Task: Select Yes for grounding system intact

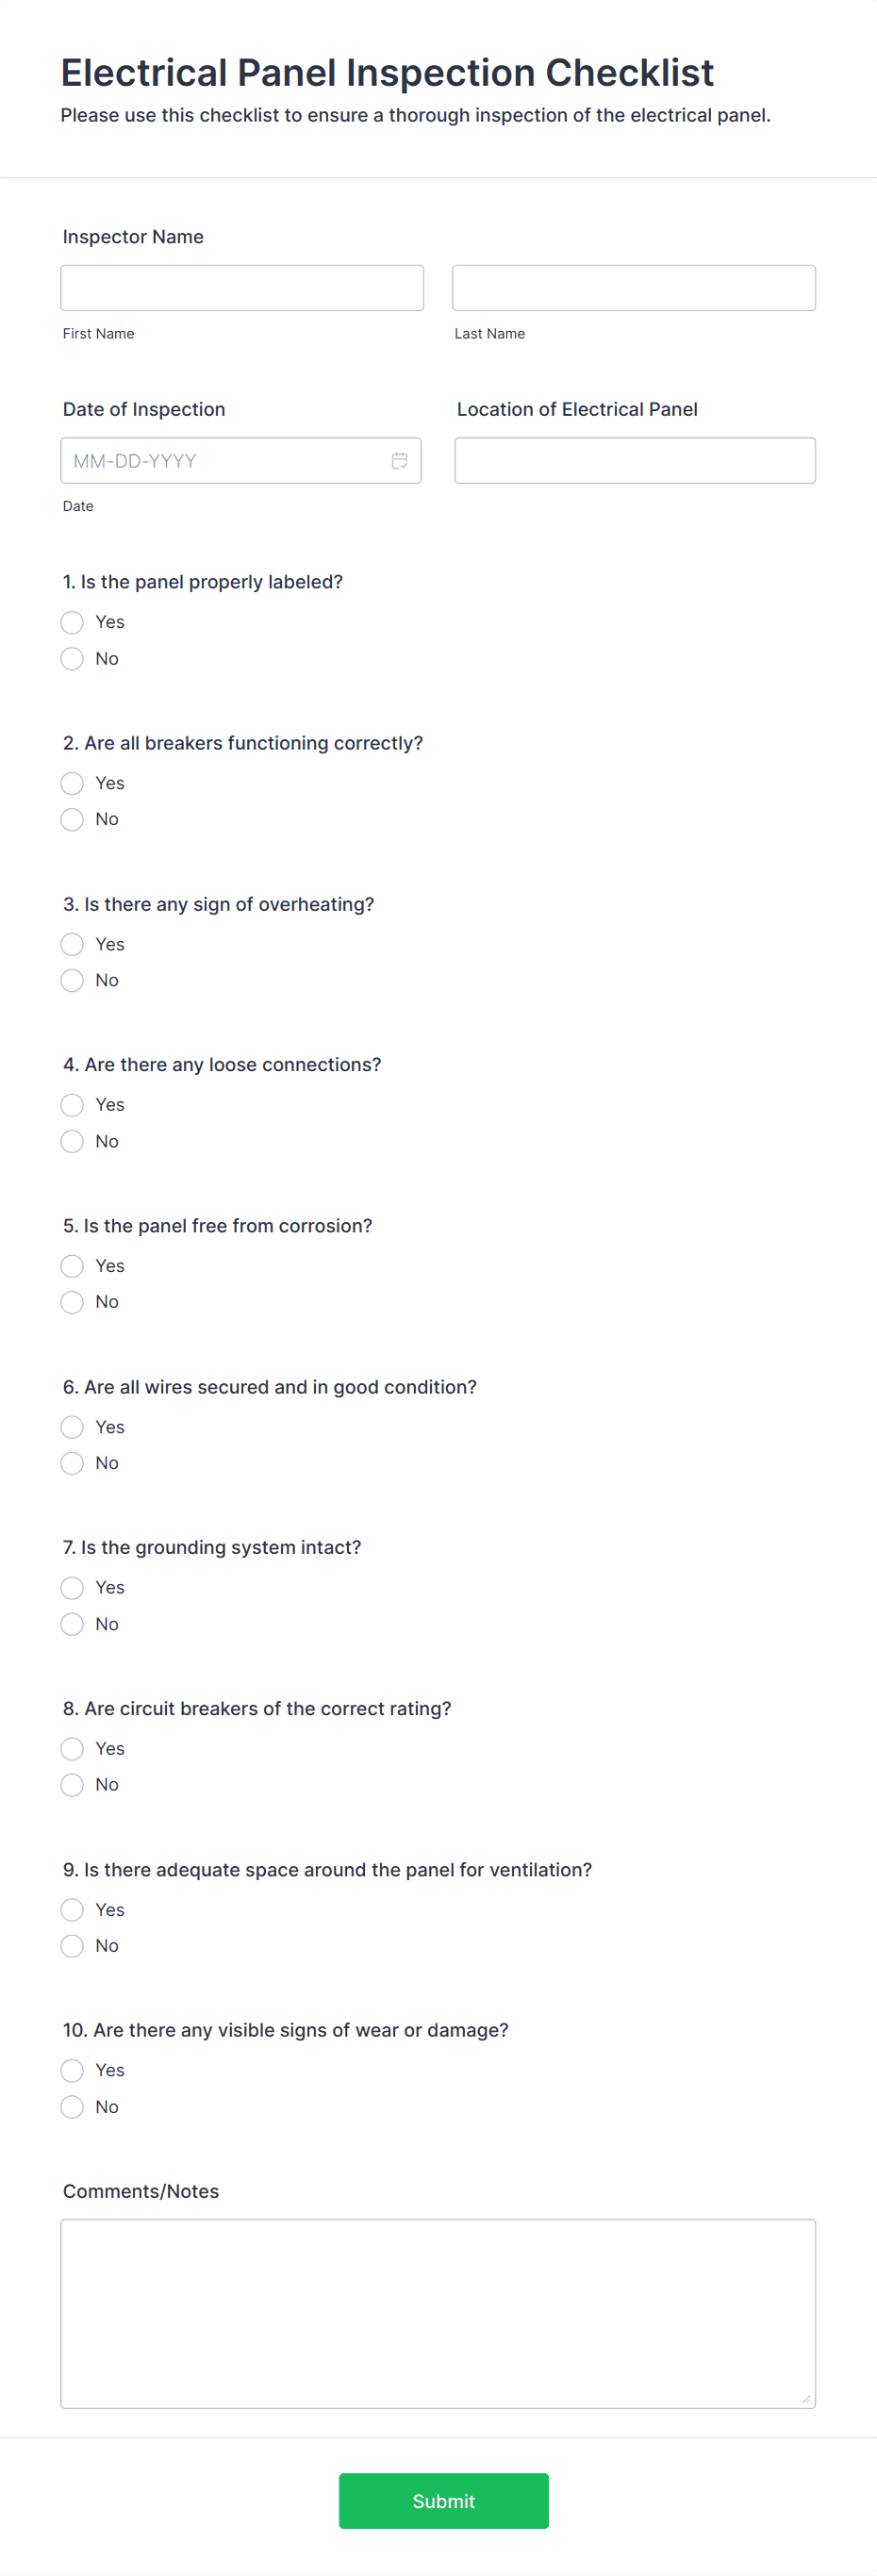Action: click(71, 1587)
